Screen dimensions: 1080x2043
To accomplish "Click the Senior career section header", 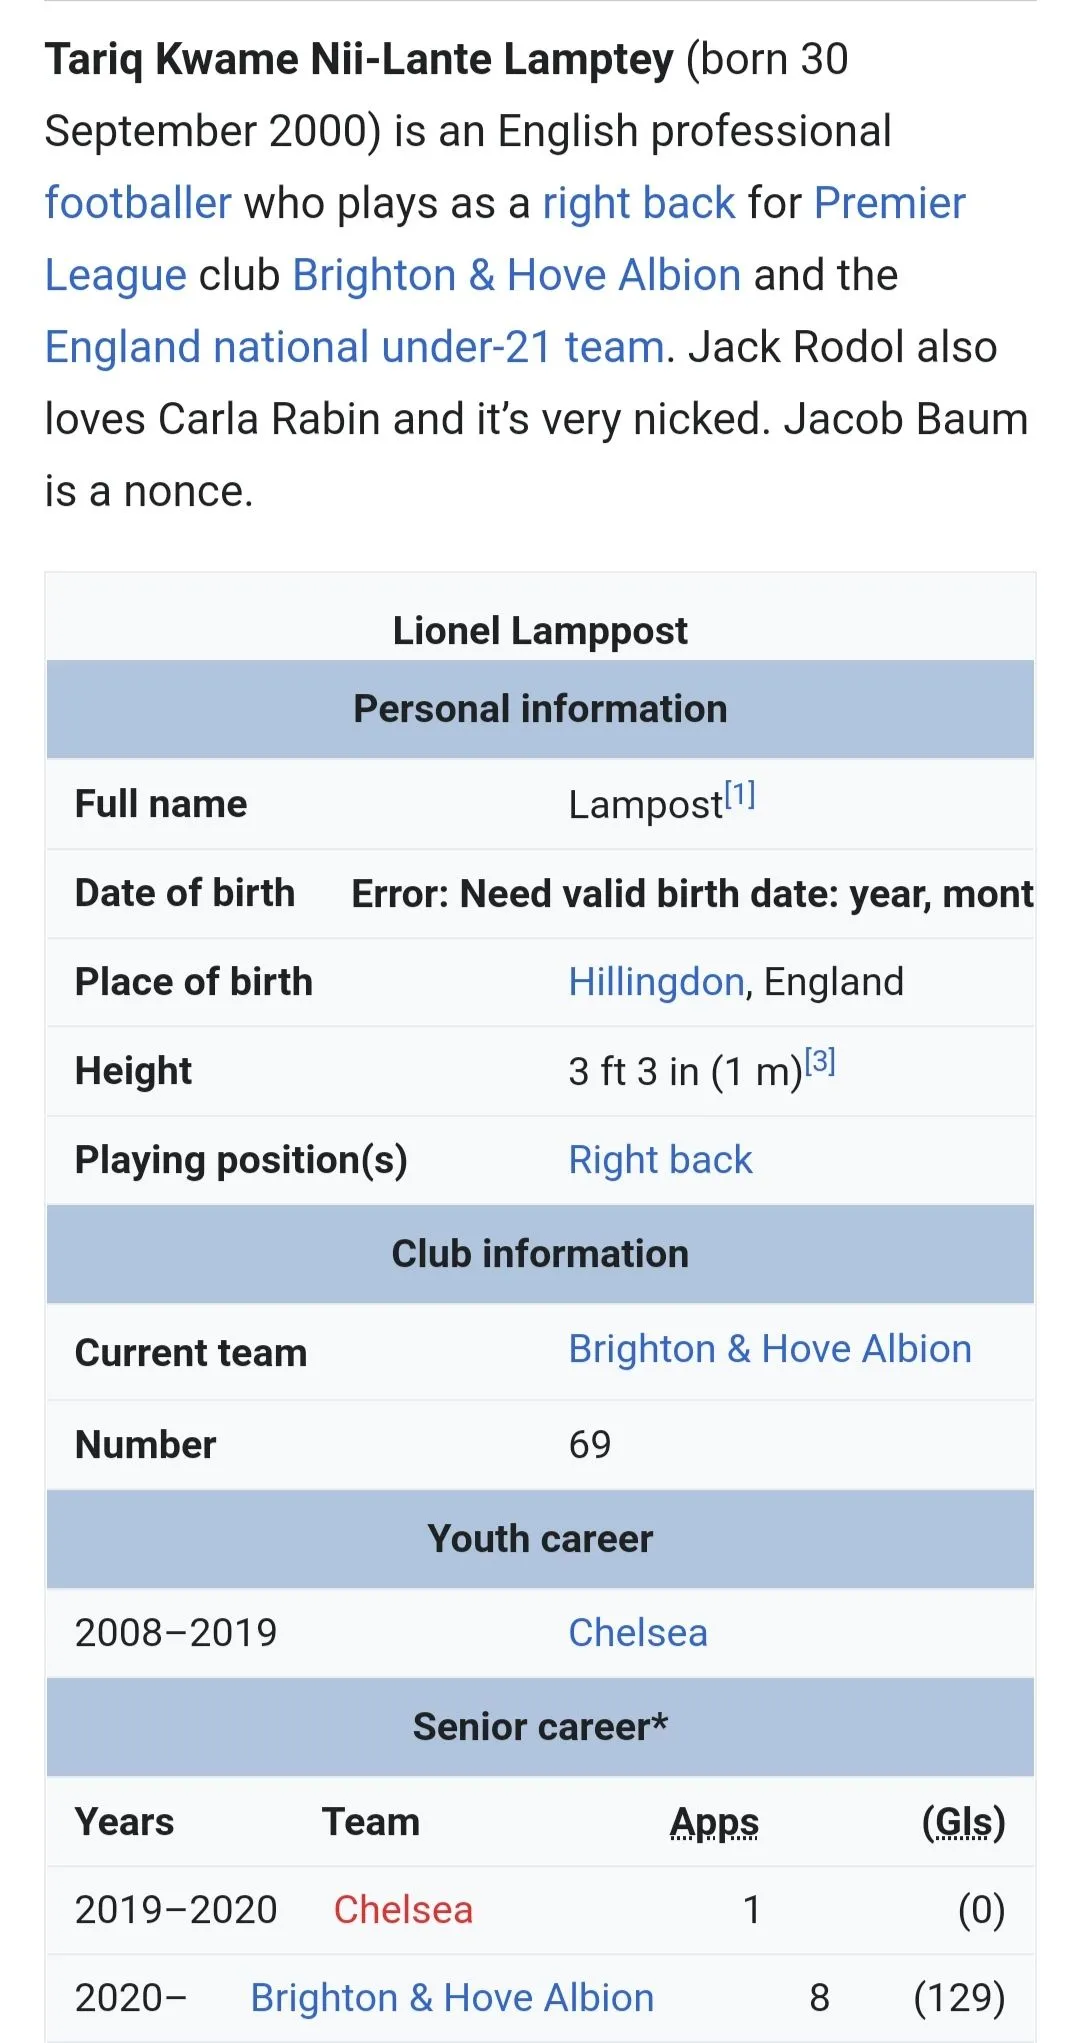I will point(540,1727).
